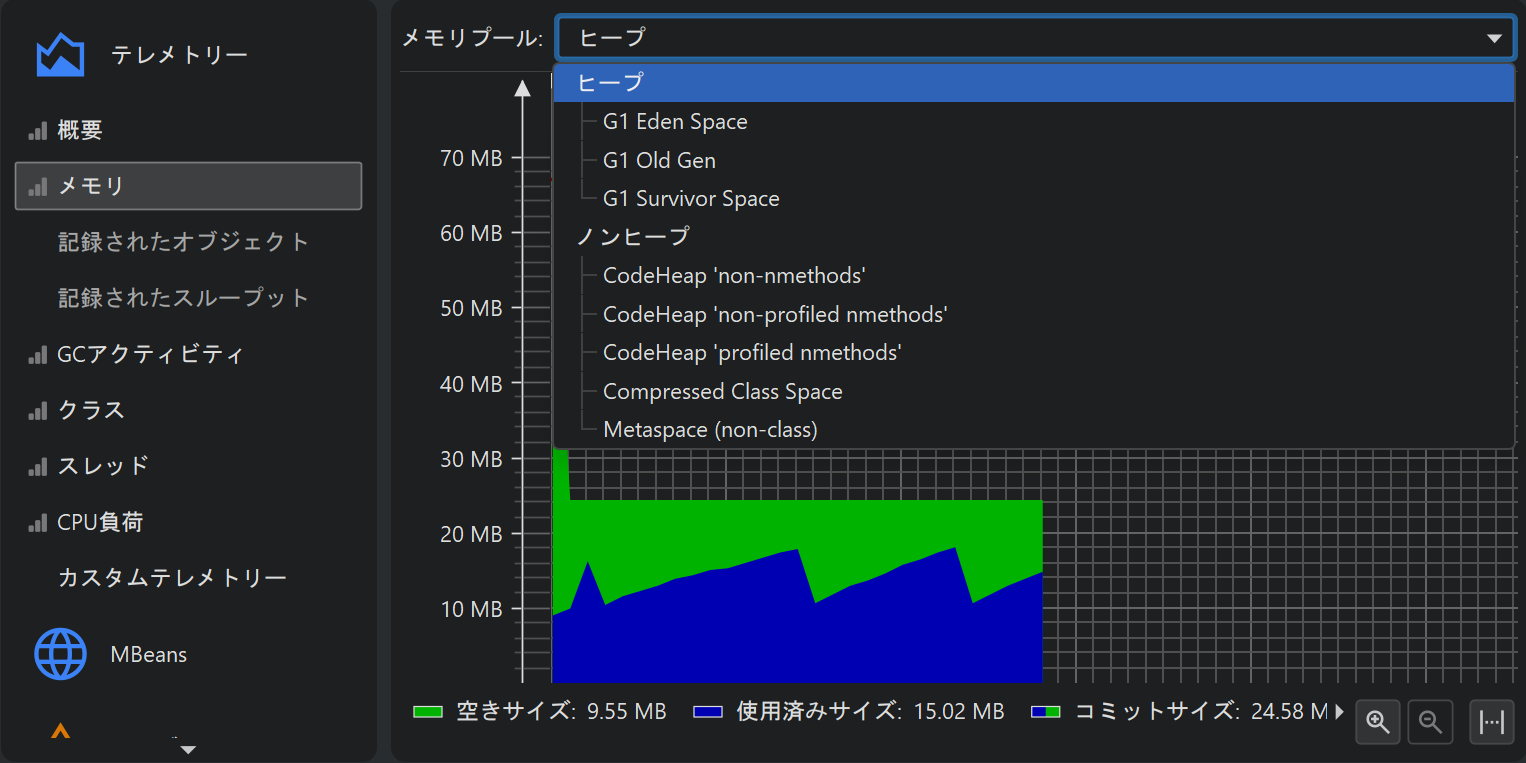The height and width of the screenshot is (763, 1526).
Task: Select Compressed Class Space option
Action: click(722, 392)
